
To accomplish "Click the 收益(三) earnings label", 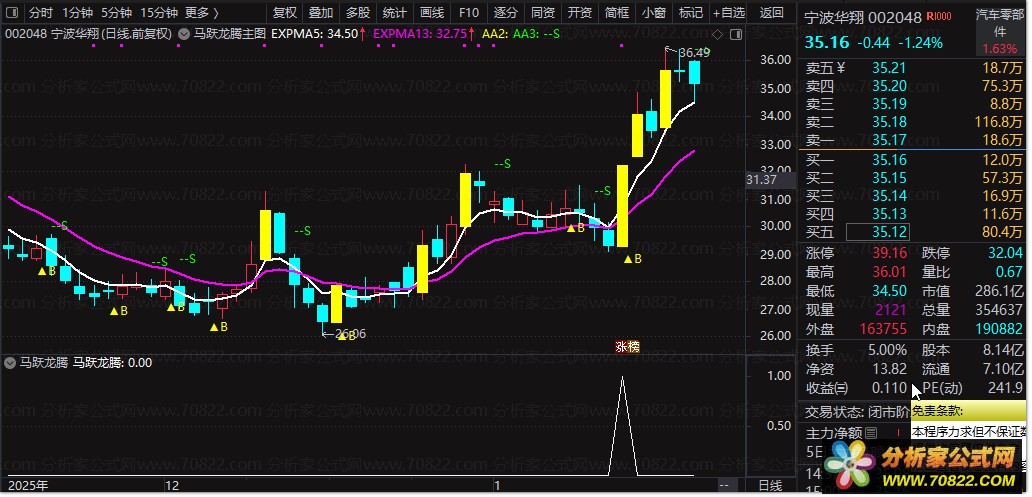I will (x=827, y=388).
